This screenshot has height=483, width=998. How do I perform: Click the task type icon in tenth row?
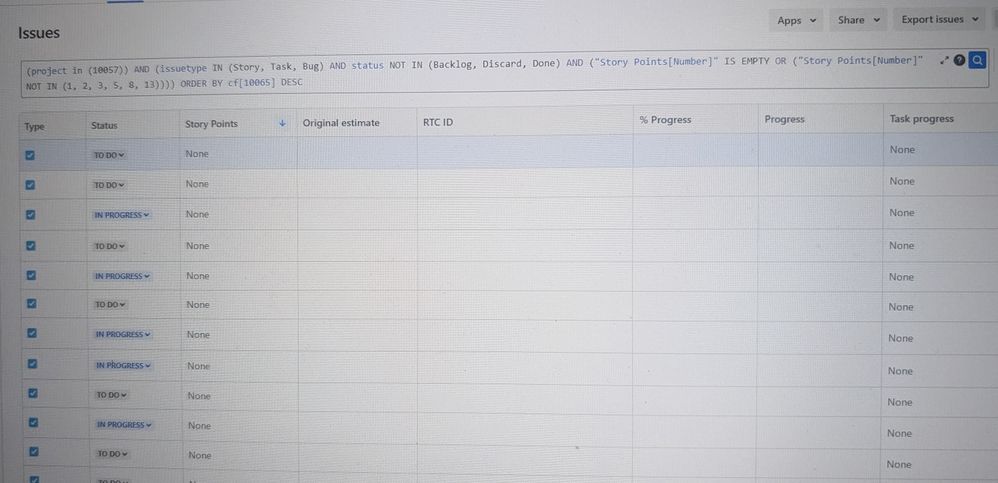(x=34, y=423)
